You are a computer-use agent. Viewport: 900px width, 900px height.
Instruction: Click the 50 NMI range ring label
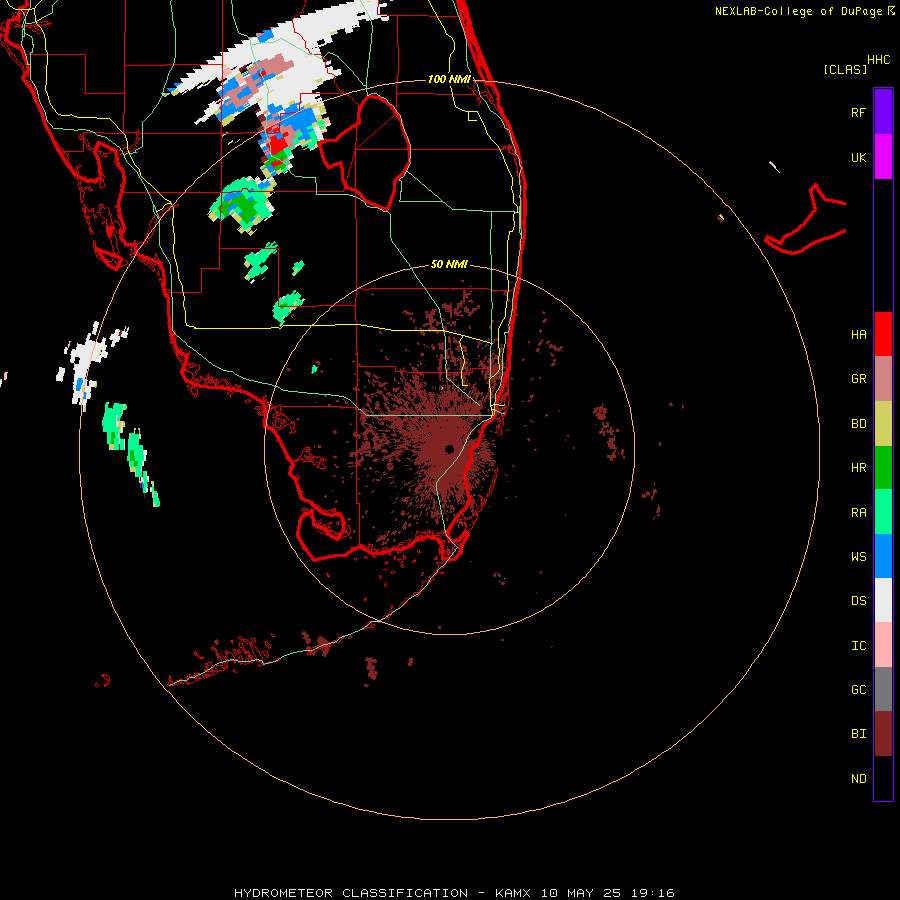click(x=449, y=264)
